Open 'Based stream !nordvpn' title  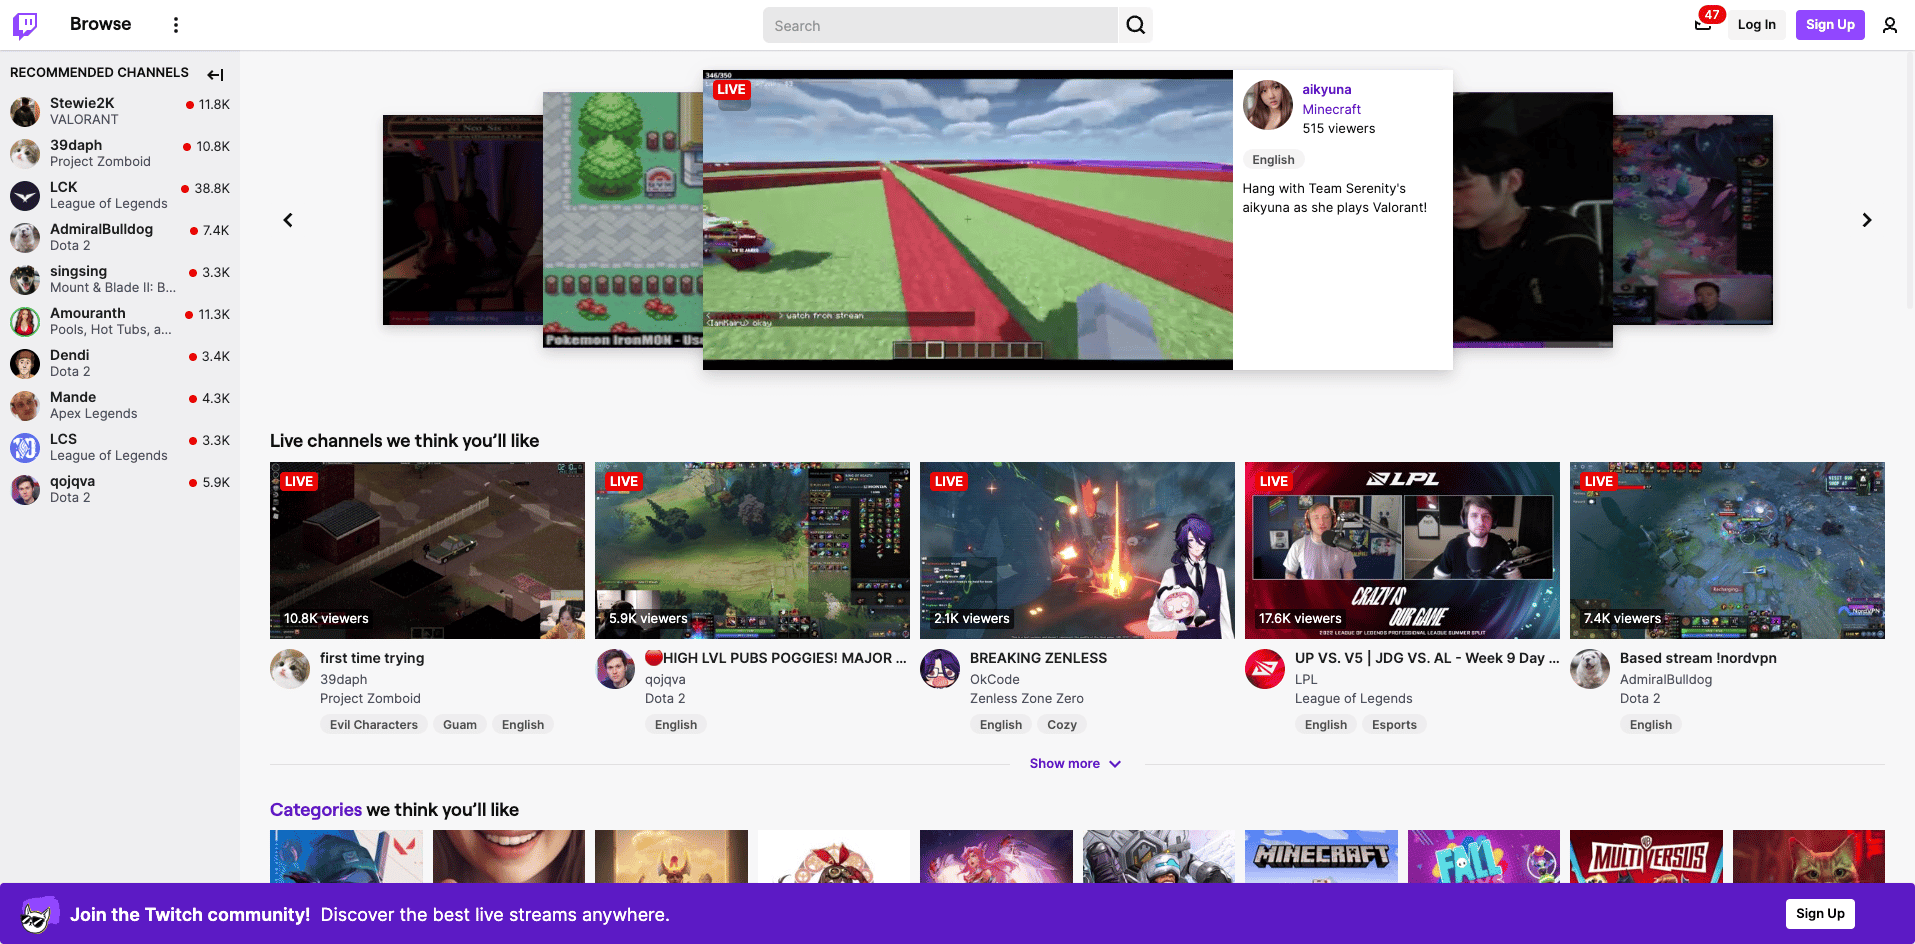(1698, 658)
